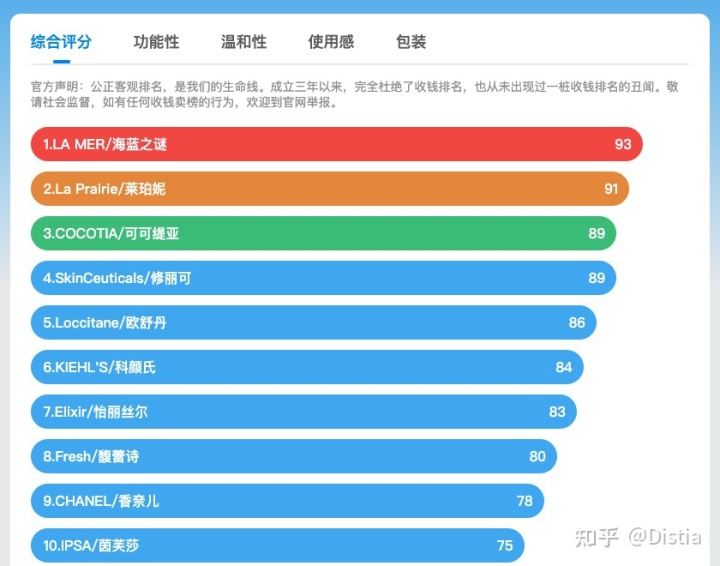The image size is (720, 566).
Task: Open the Loccitane/欧舒丹 ranking entry
Action: tap(105, 323)
